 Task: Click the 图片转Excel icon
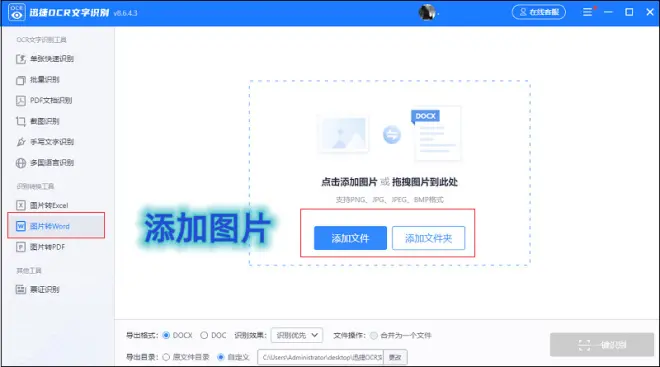(x=21, y=205)
